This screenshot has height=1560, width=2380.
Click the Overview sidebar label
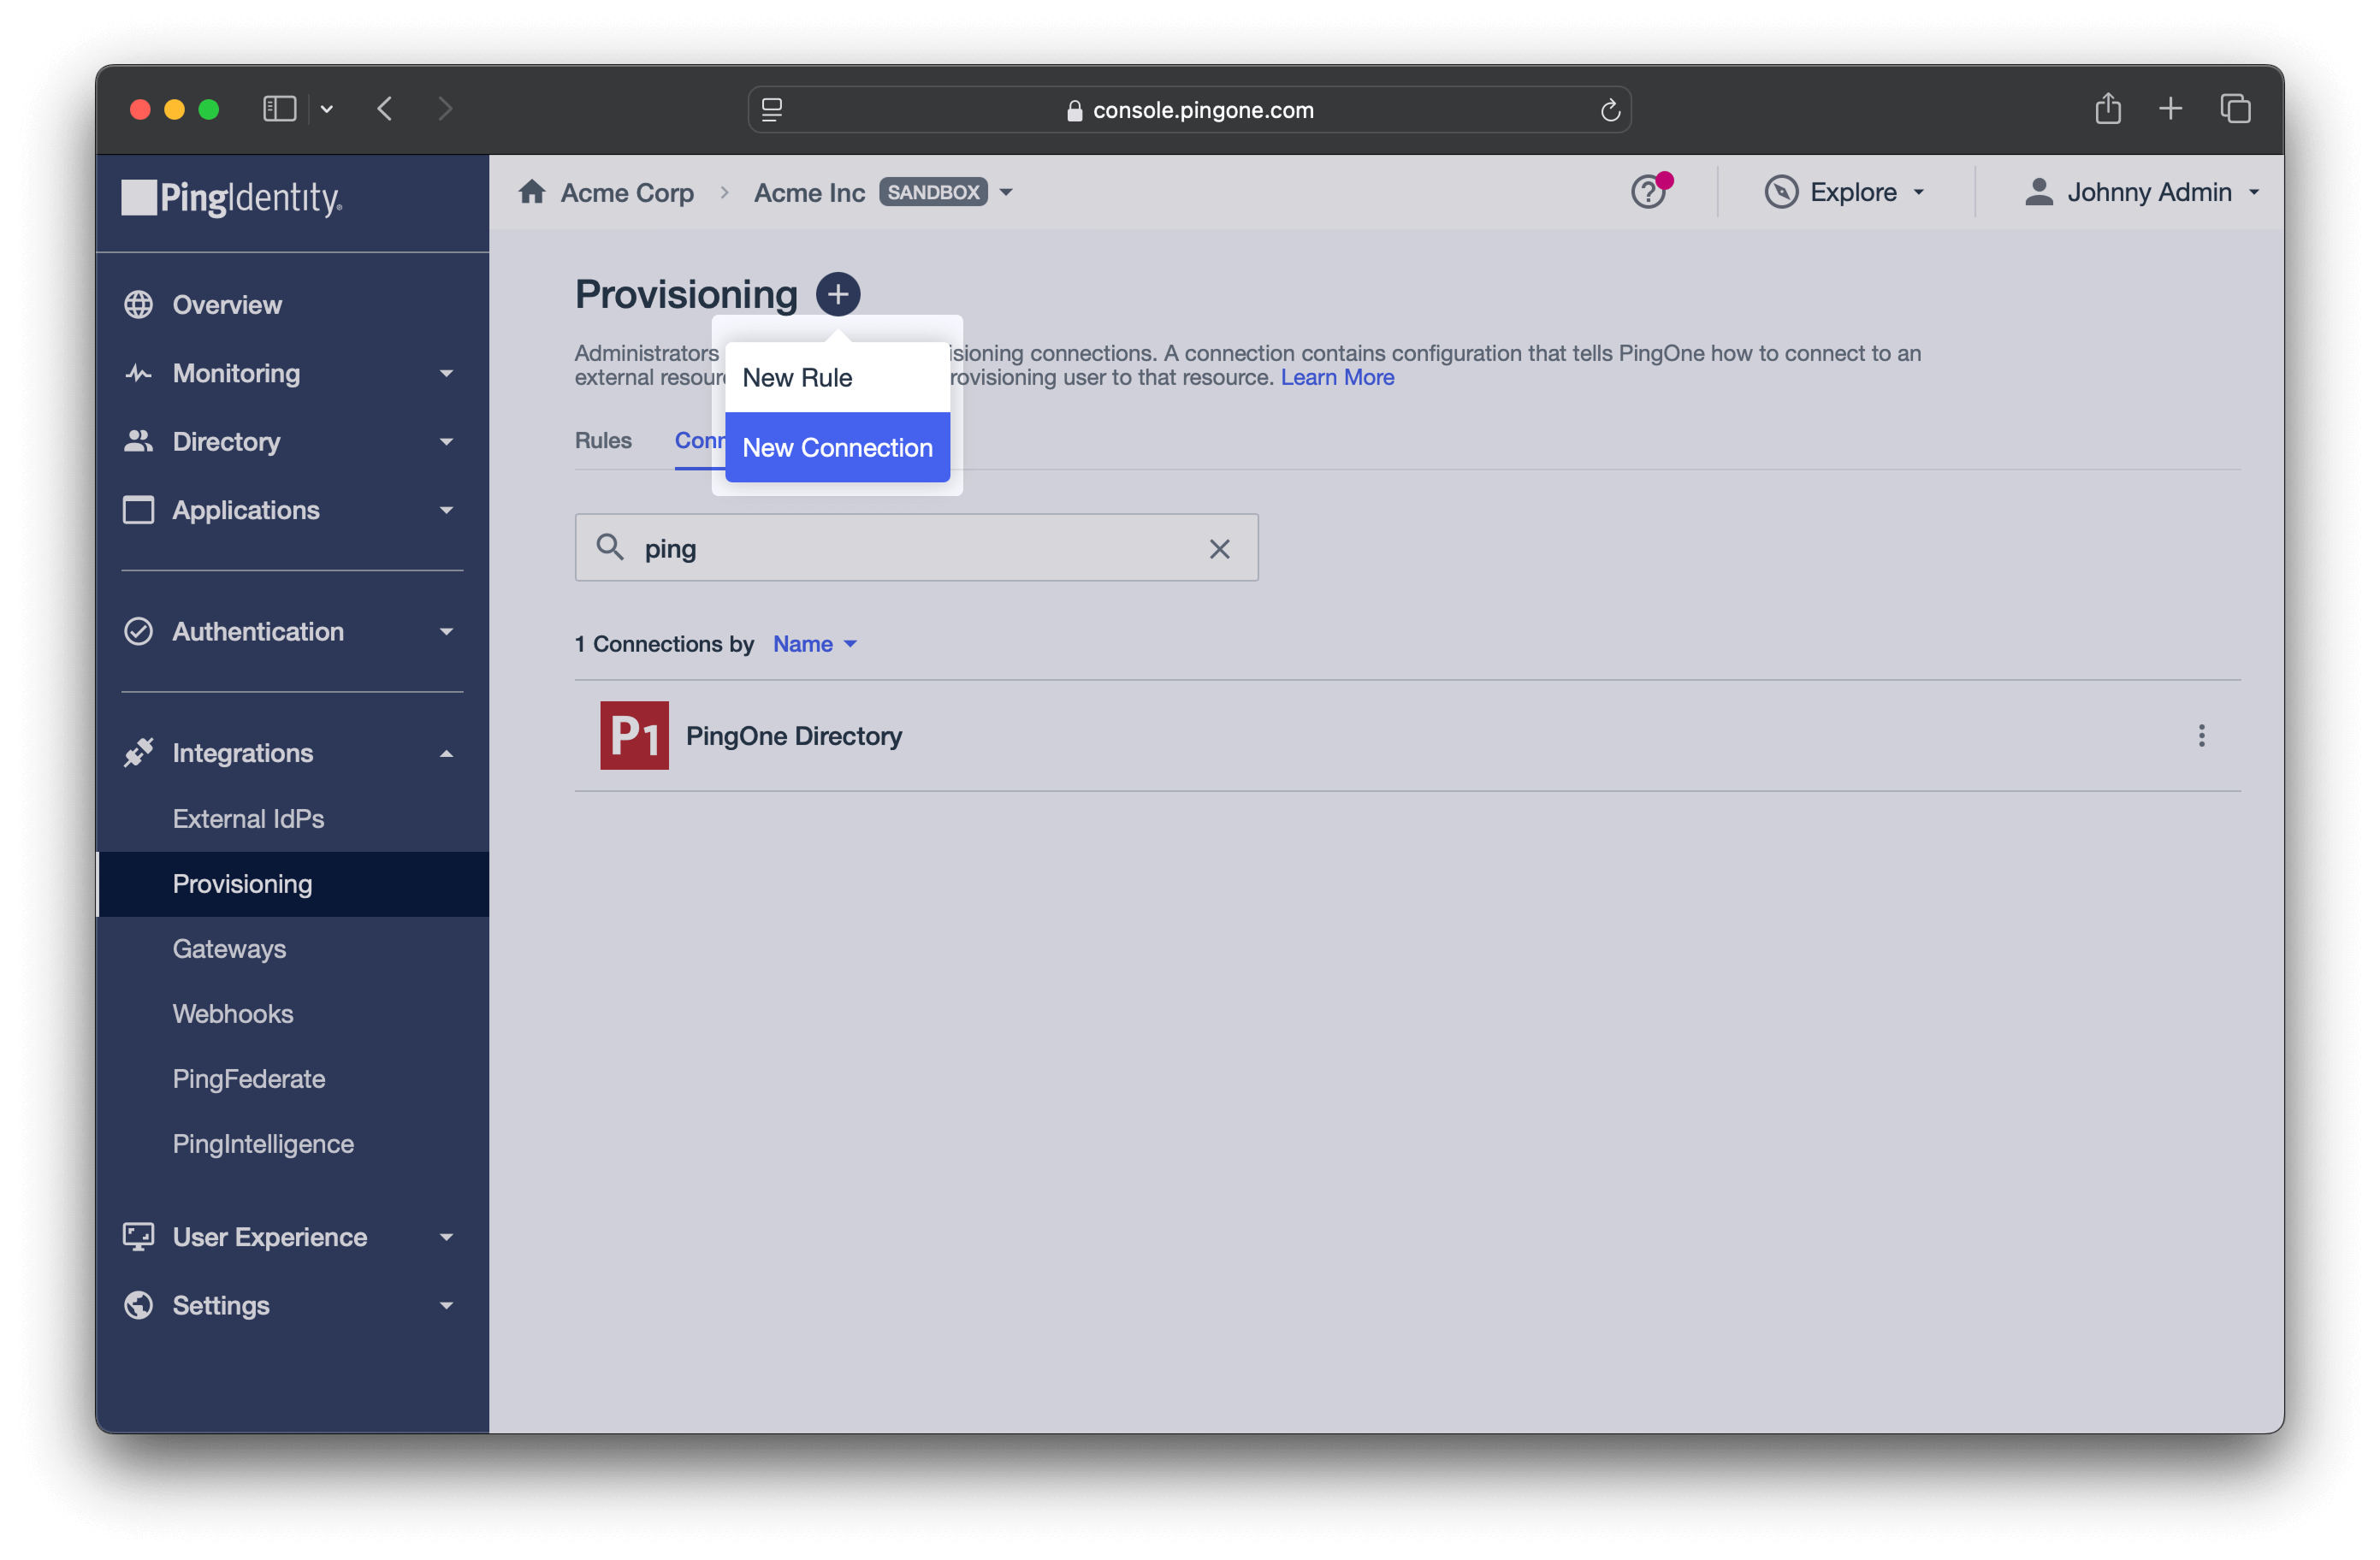click(227, 304)
